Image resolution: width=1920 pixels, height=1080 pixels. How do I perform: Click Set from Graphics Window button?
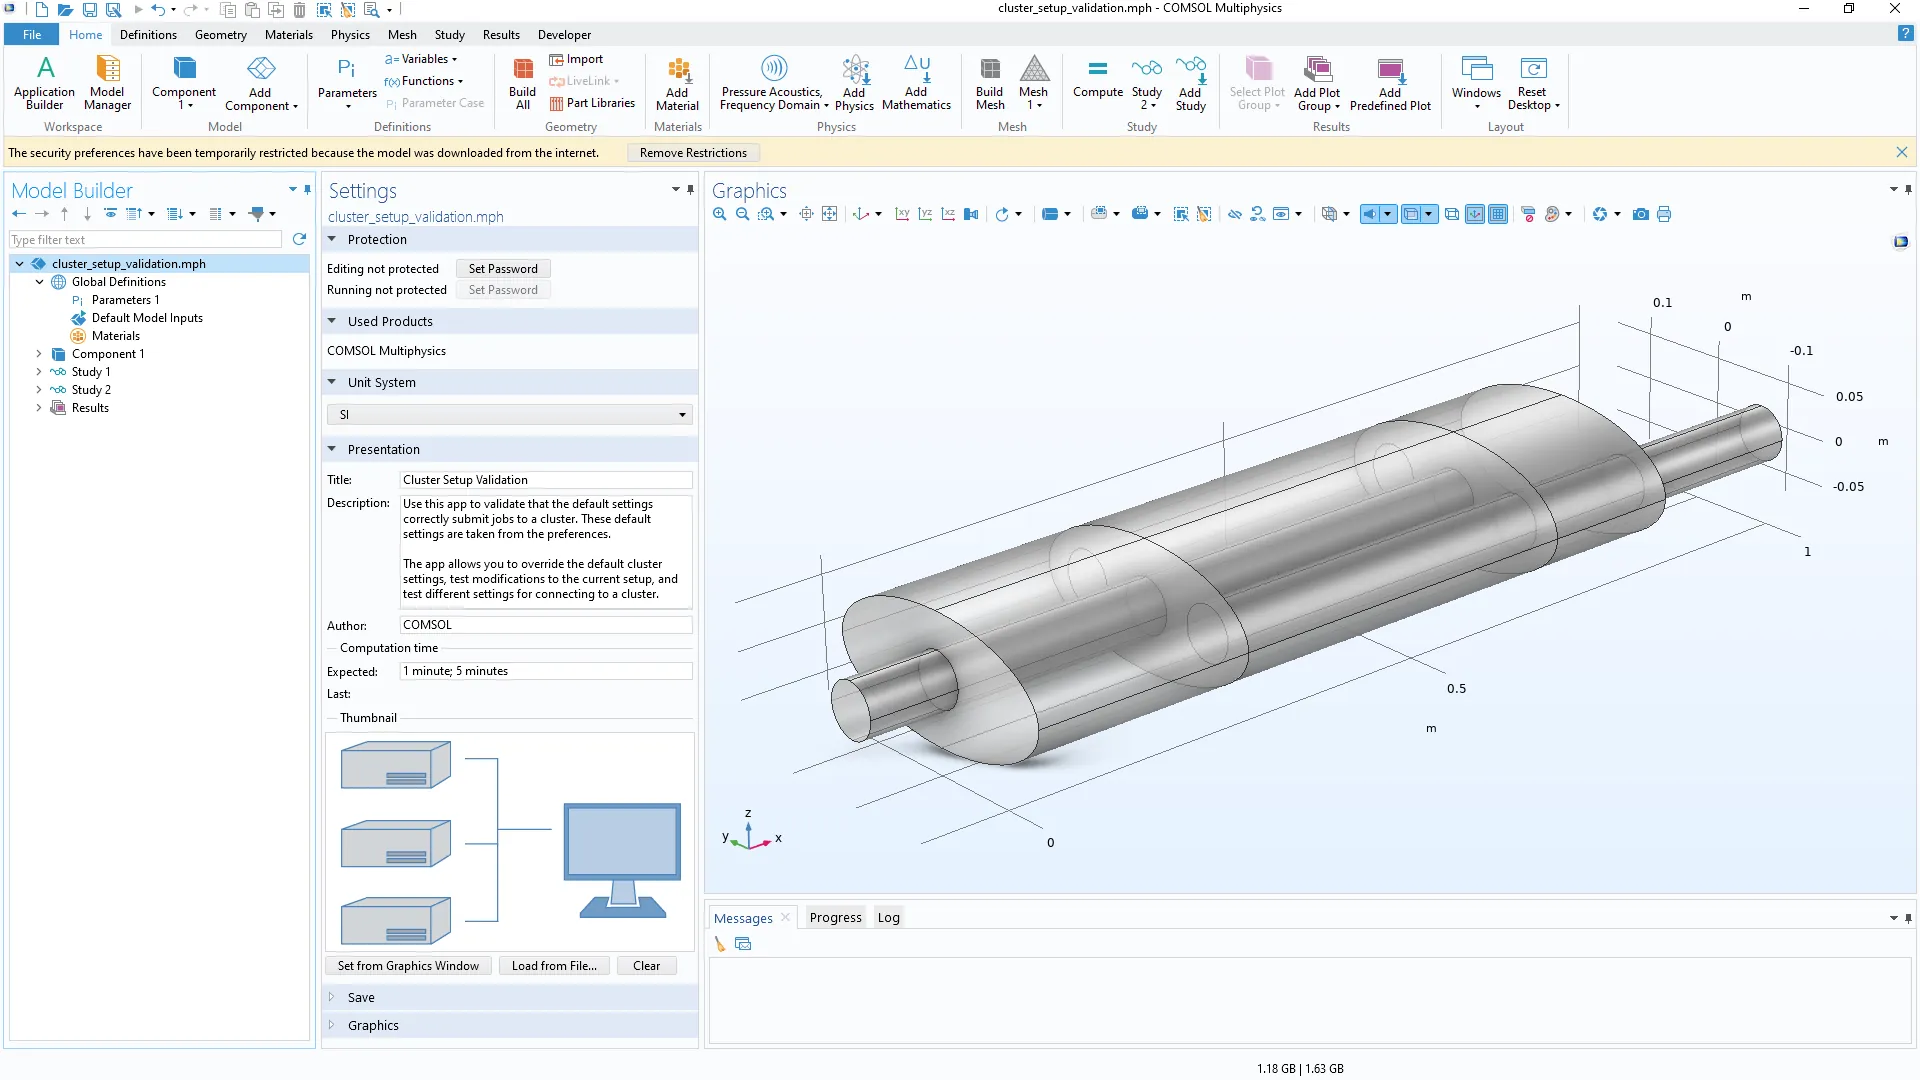(x=408, y=965)
